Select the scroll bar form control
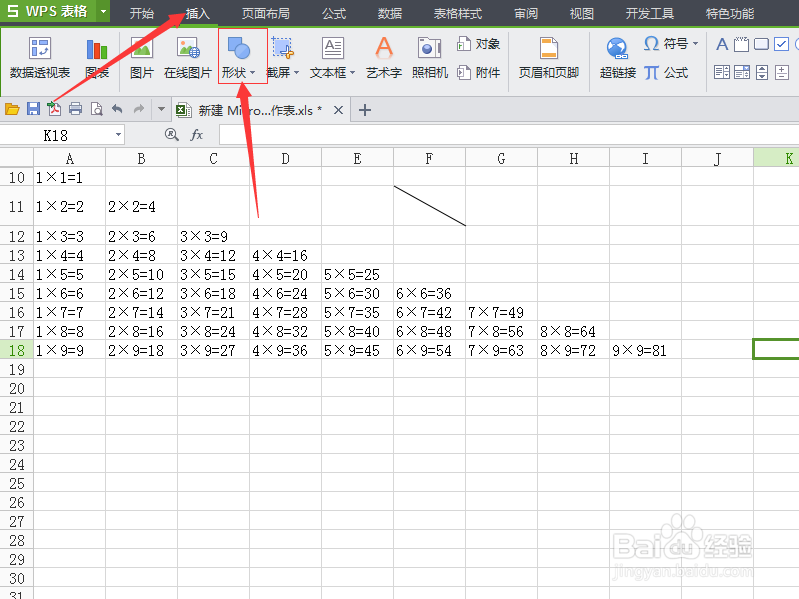 coord(761,72)
